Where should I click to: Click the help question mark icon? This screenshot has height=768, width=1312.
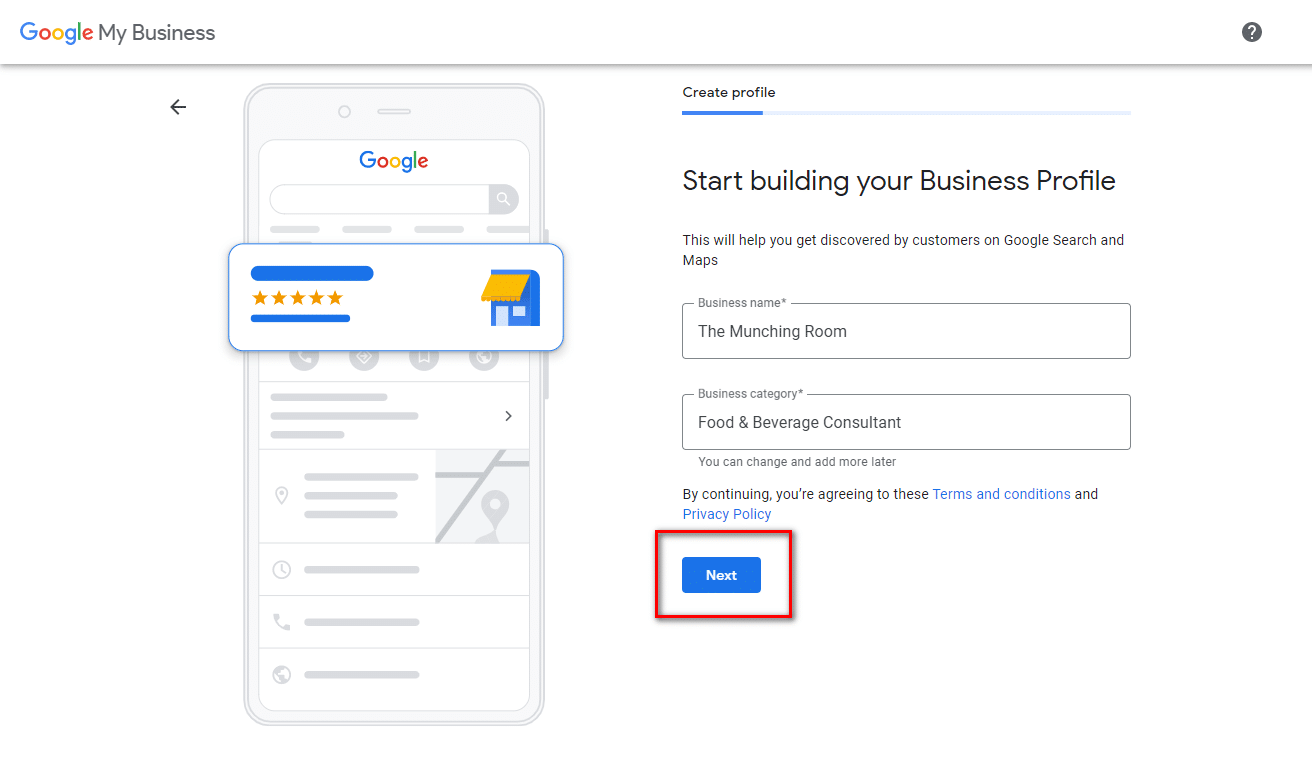coord(1251,32)
